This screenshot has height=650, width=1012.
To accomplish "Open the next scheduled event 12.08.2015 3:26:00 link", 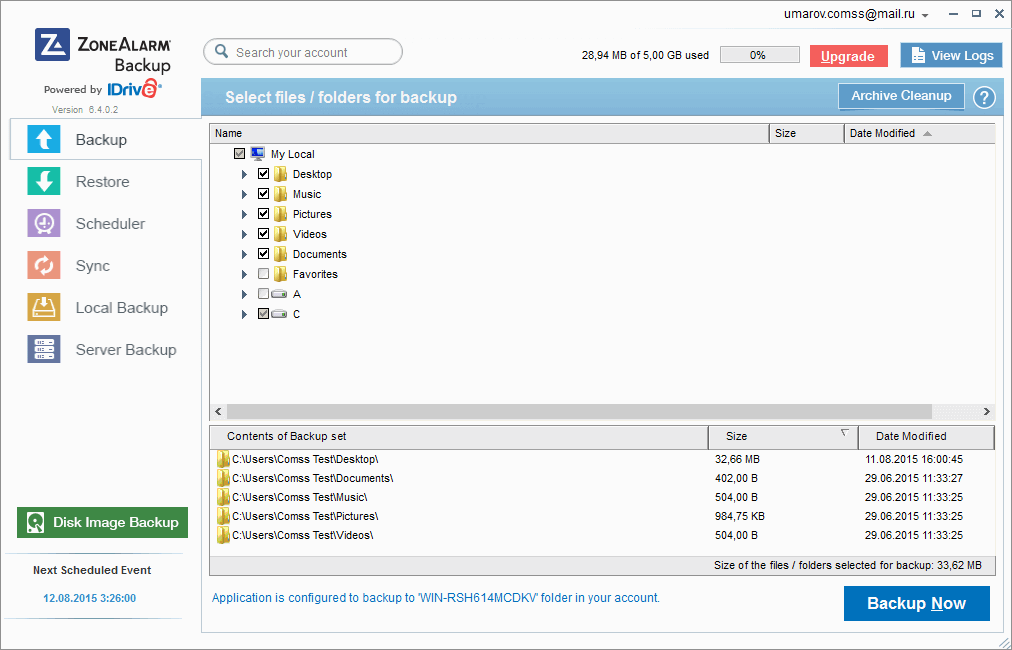I will tap(90, 598).
